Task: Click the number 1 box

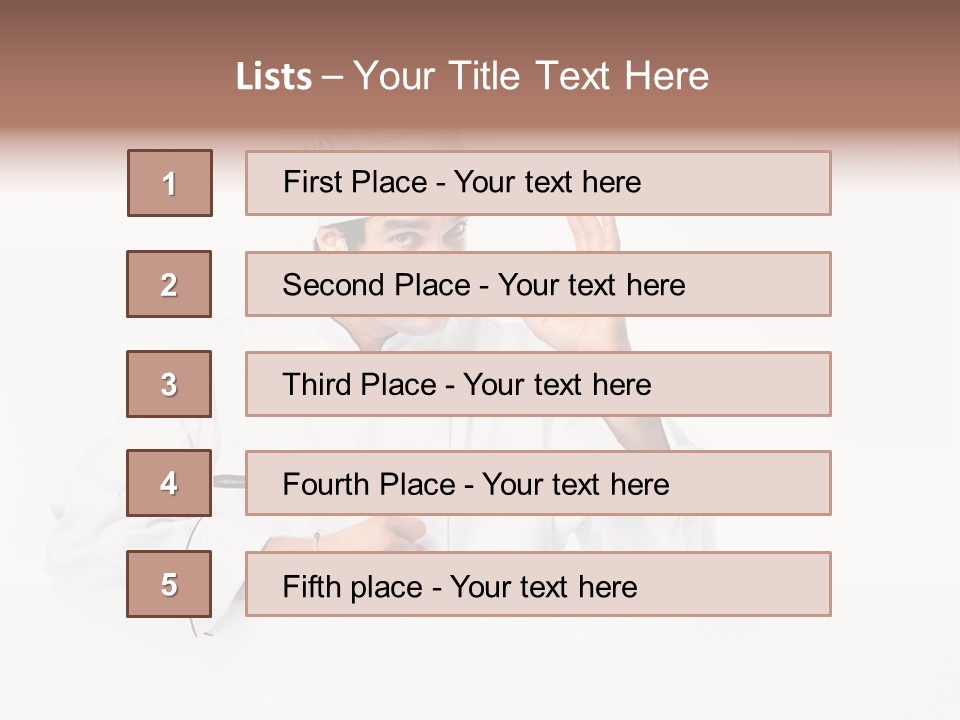Action: 169,183
